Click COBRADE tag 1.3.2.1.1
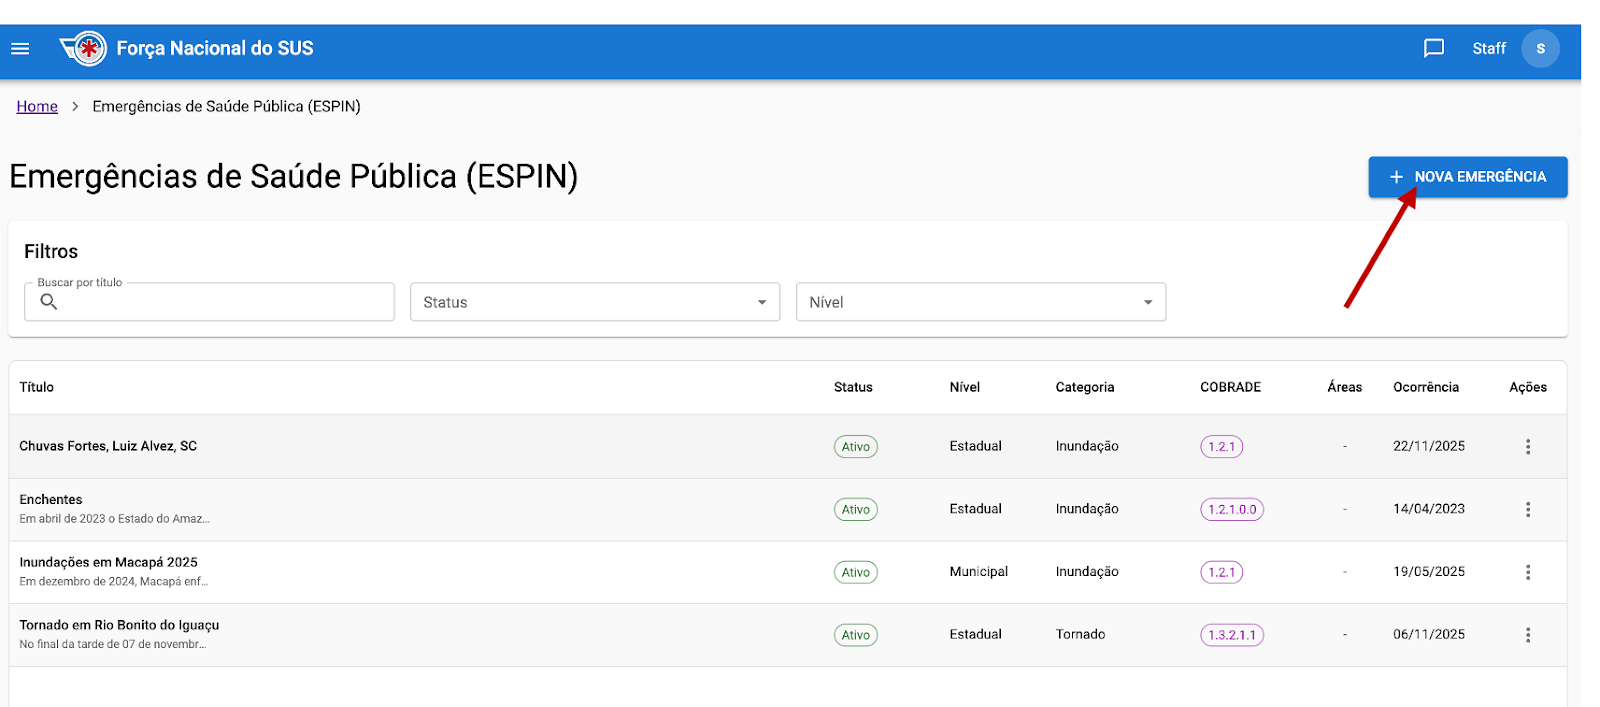Screen dimensions: 1600x707 (1231, 635)
